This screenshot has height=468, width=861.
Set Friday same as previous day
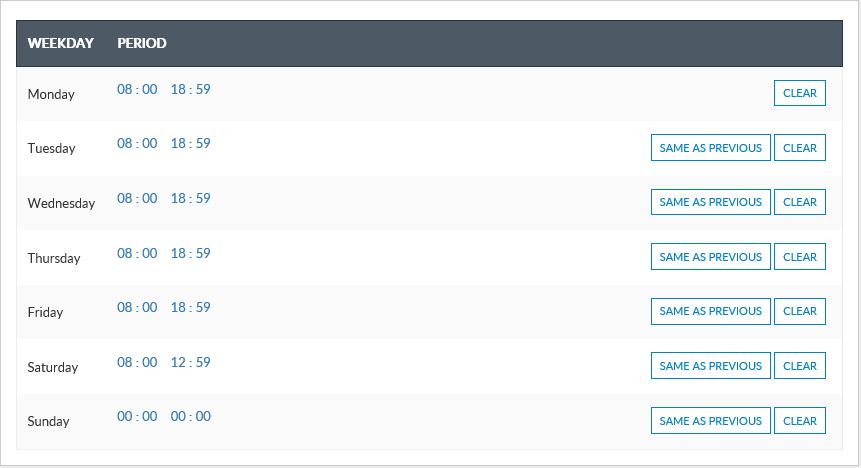pos(710,311)
